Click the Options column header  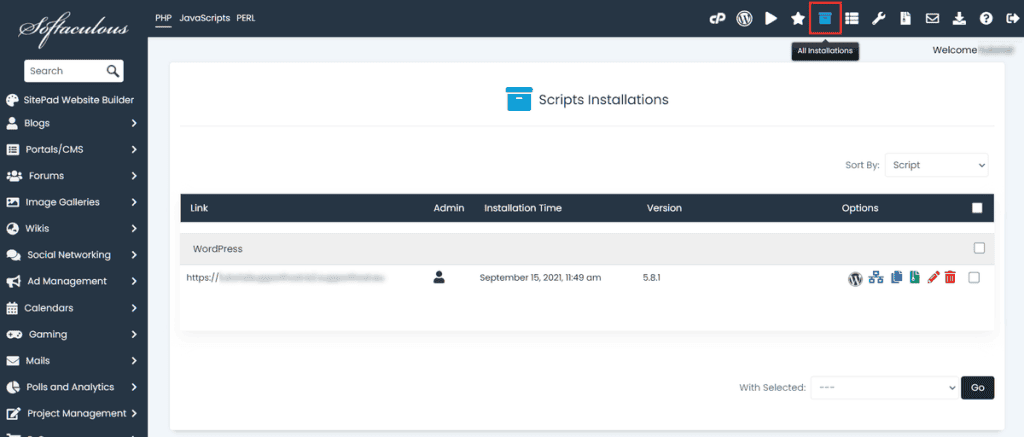tap(860, 208)
